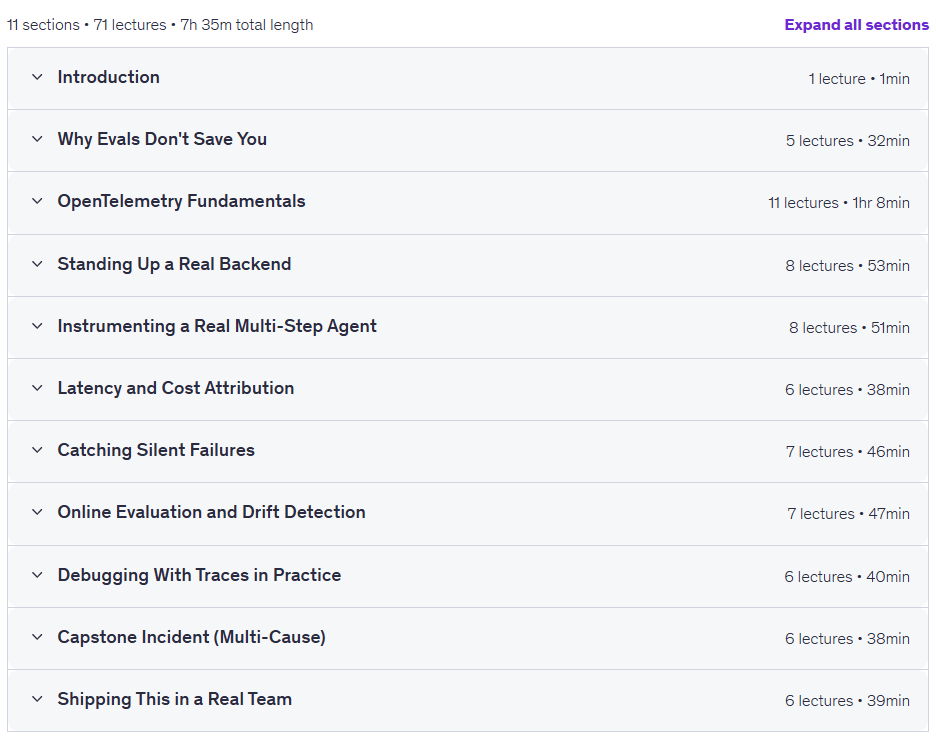Select Instrumenting a Real Multi-Step Agent title

pos(217,326)
